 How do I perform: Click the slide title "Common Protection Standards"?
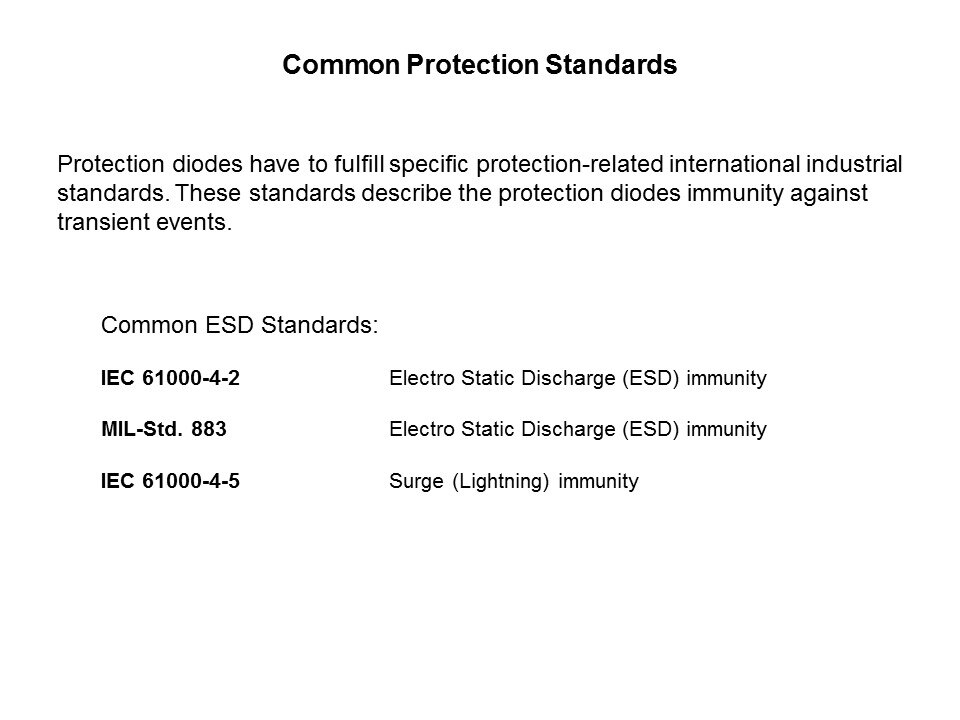(x=480, y=66)
